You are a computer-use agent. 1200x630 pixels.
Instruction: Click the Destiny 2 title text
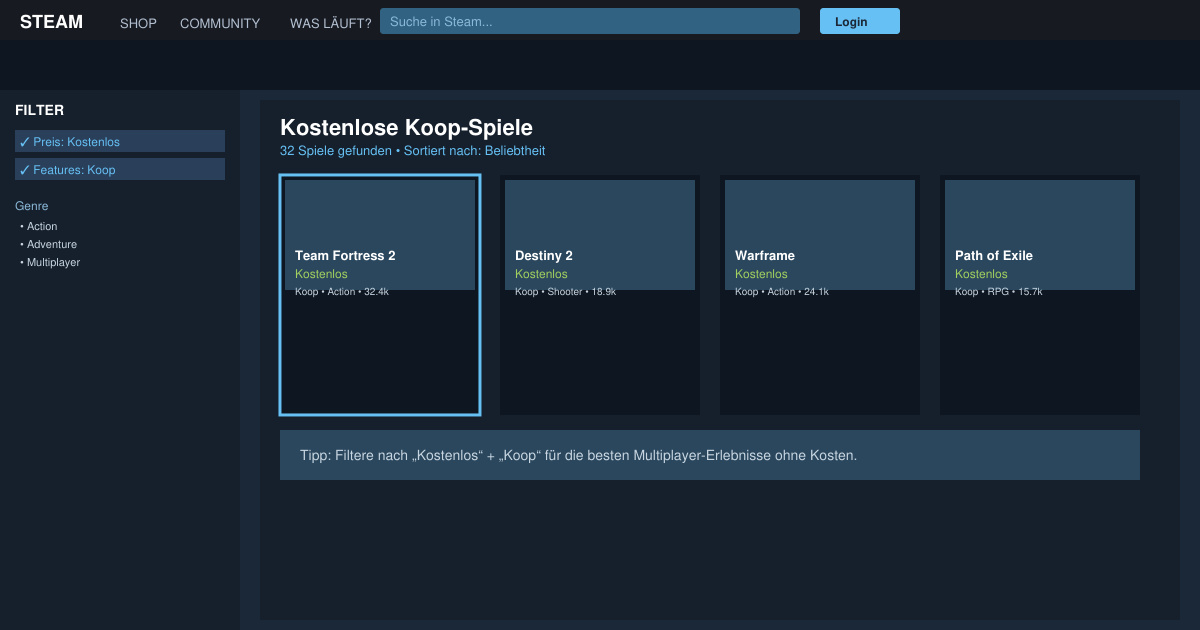(x=544, y=255)
